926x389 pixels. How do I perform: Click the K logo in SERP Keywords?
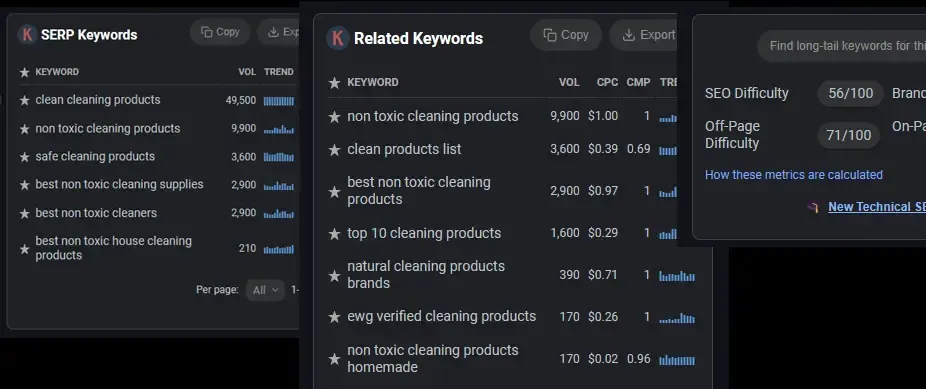[27, 34]
